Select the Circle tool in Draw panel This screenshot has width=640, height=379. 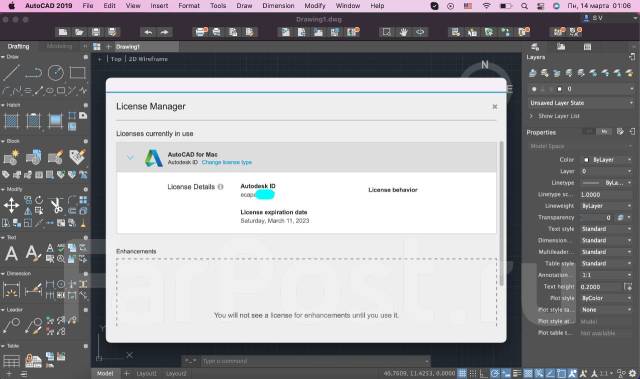56,73
